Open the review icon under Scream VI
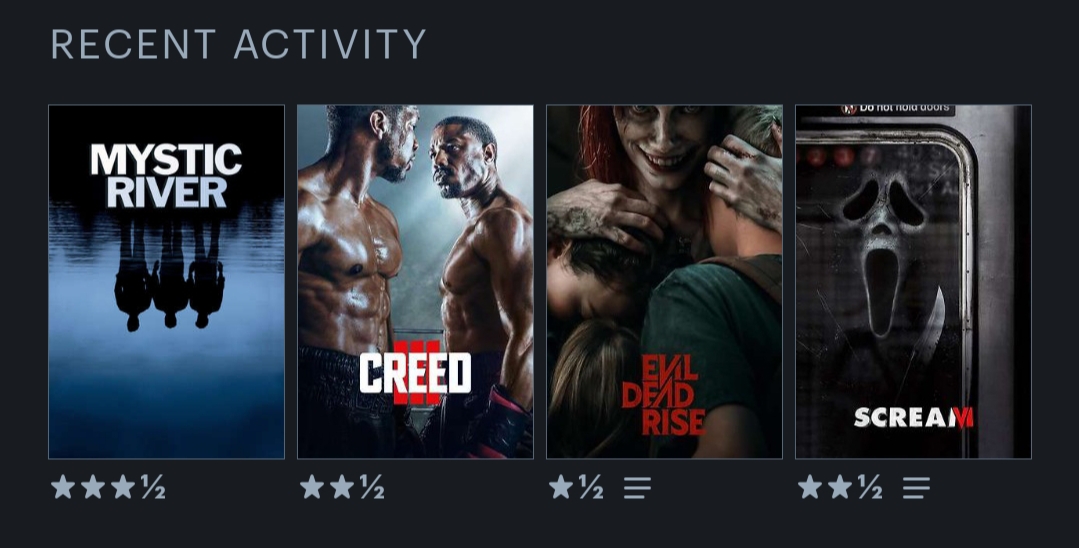 click(x=916, y=487)
